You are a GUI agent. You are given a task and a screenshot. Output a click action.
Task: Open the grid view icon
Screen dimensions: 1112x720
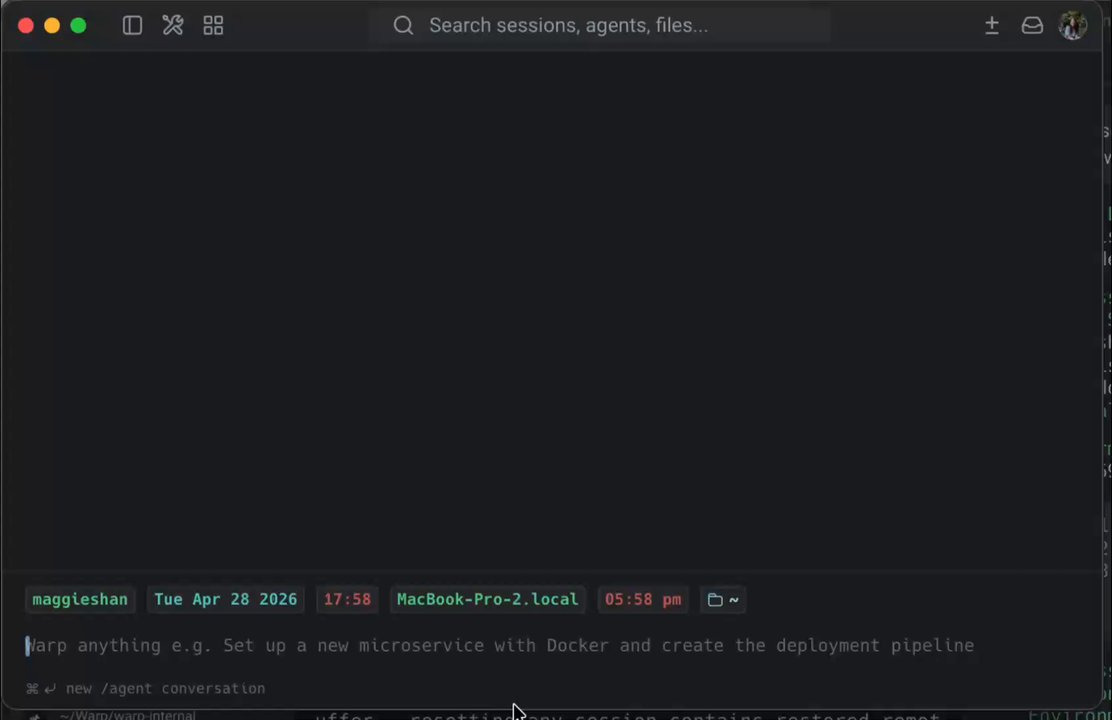point(213,26)
